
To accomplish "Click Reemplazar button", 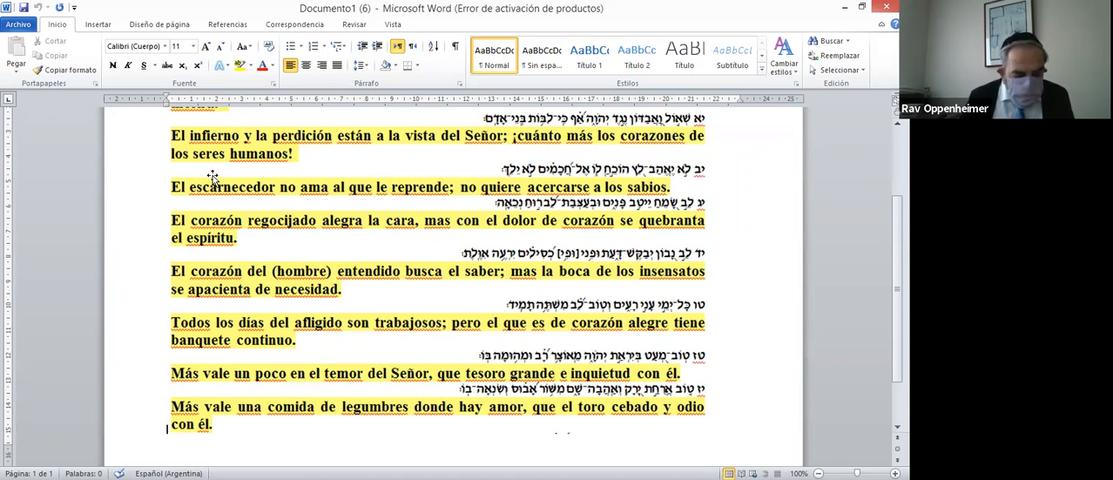I will click(834, 55).
